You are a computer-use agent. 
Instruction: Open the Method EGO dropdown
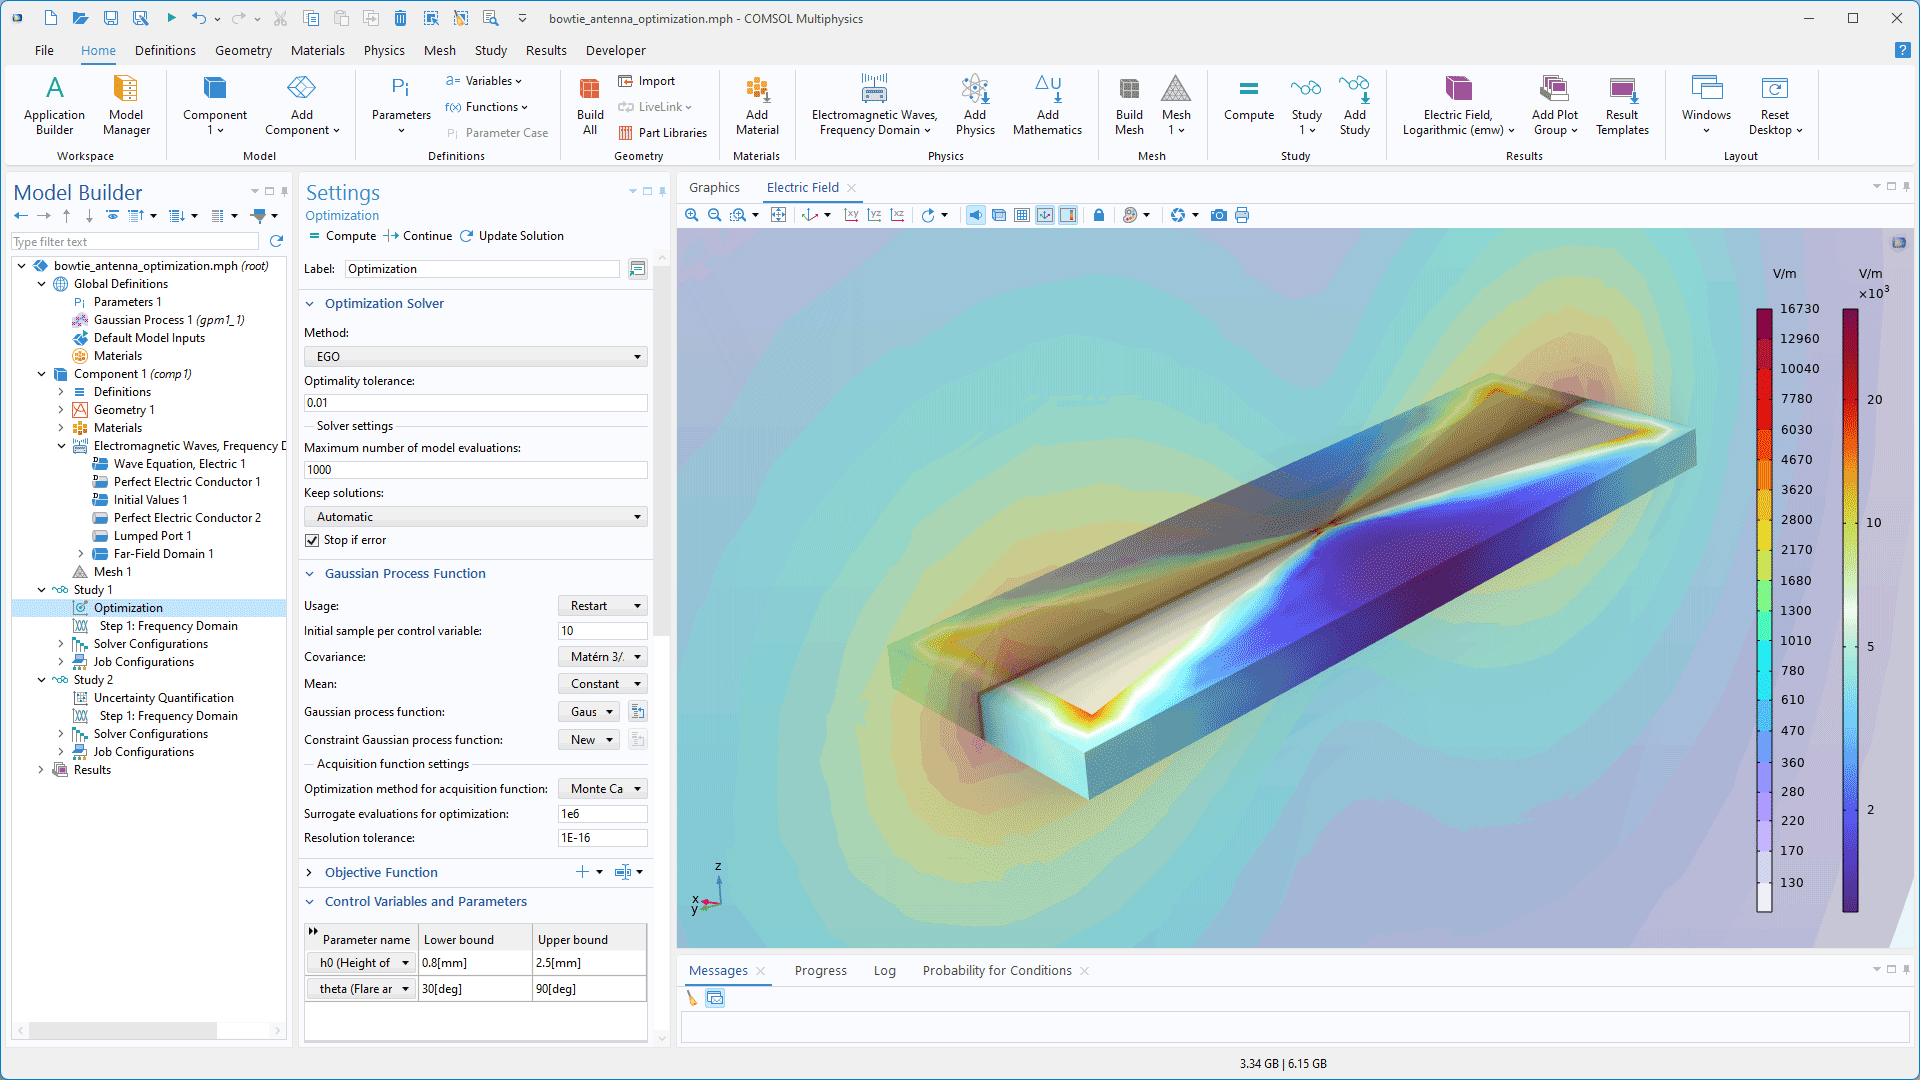[475, 357]
